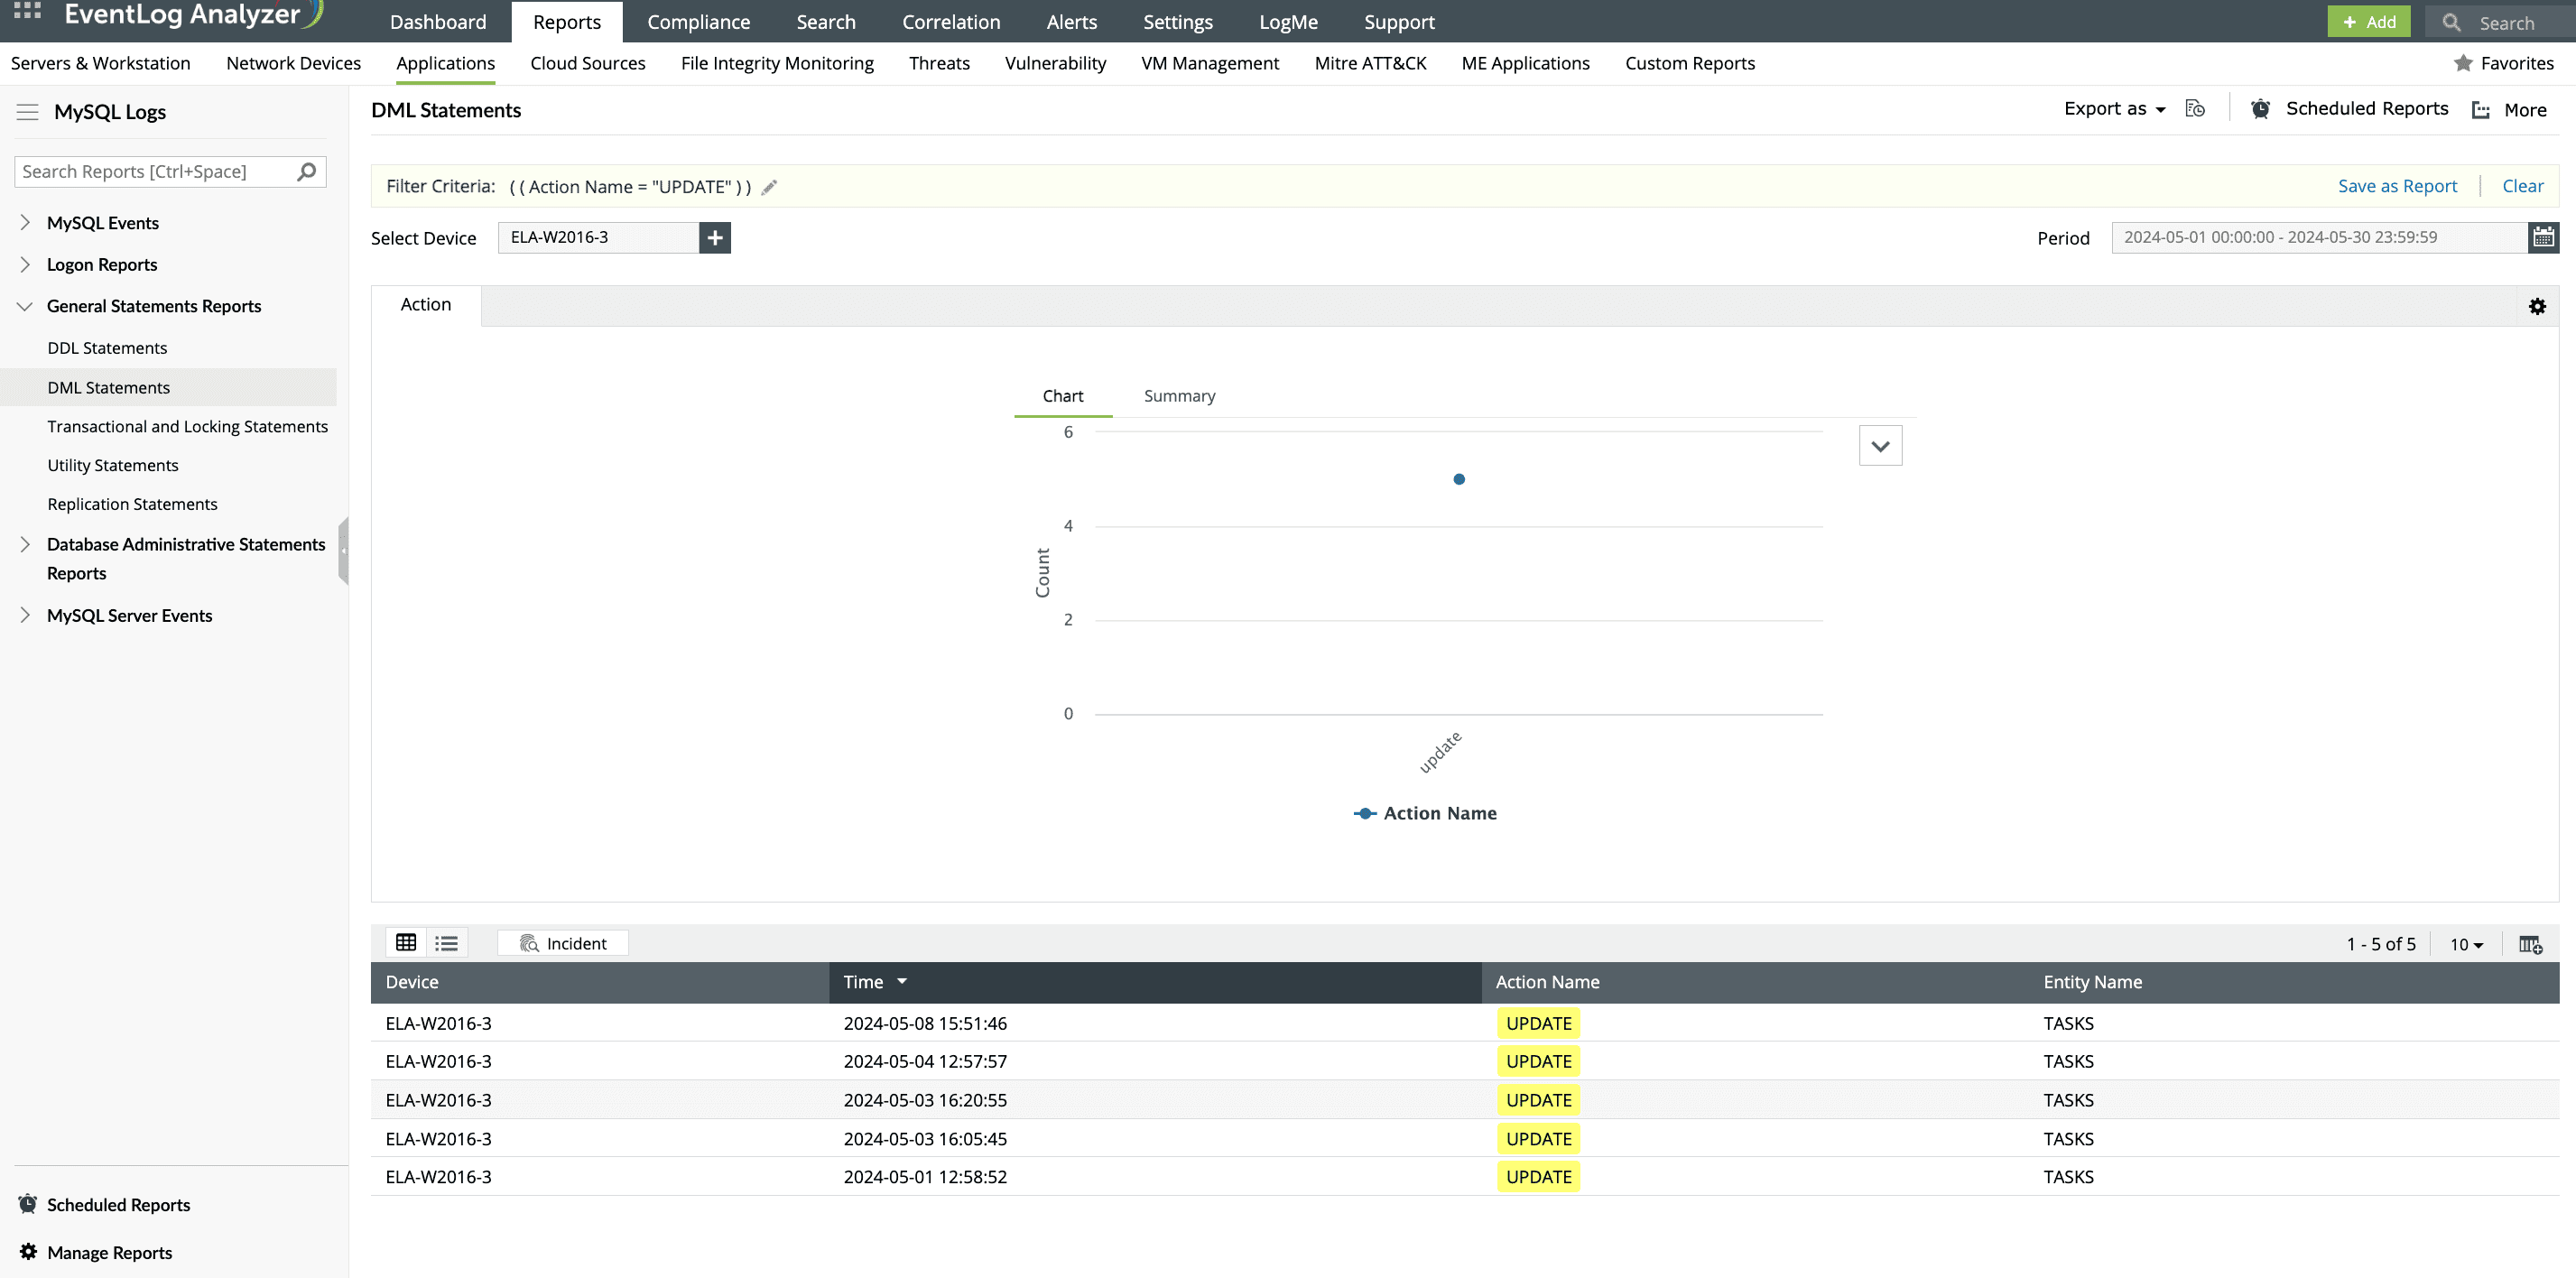This screenshot has height=1278, width=2576.
Task: Switch to the Summary tab
Action: pos(1179,396)
